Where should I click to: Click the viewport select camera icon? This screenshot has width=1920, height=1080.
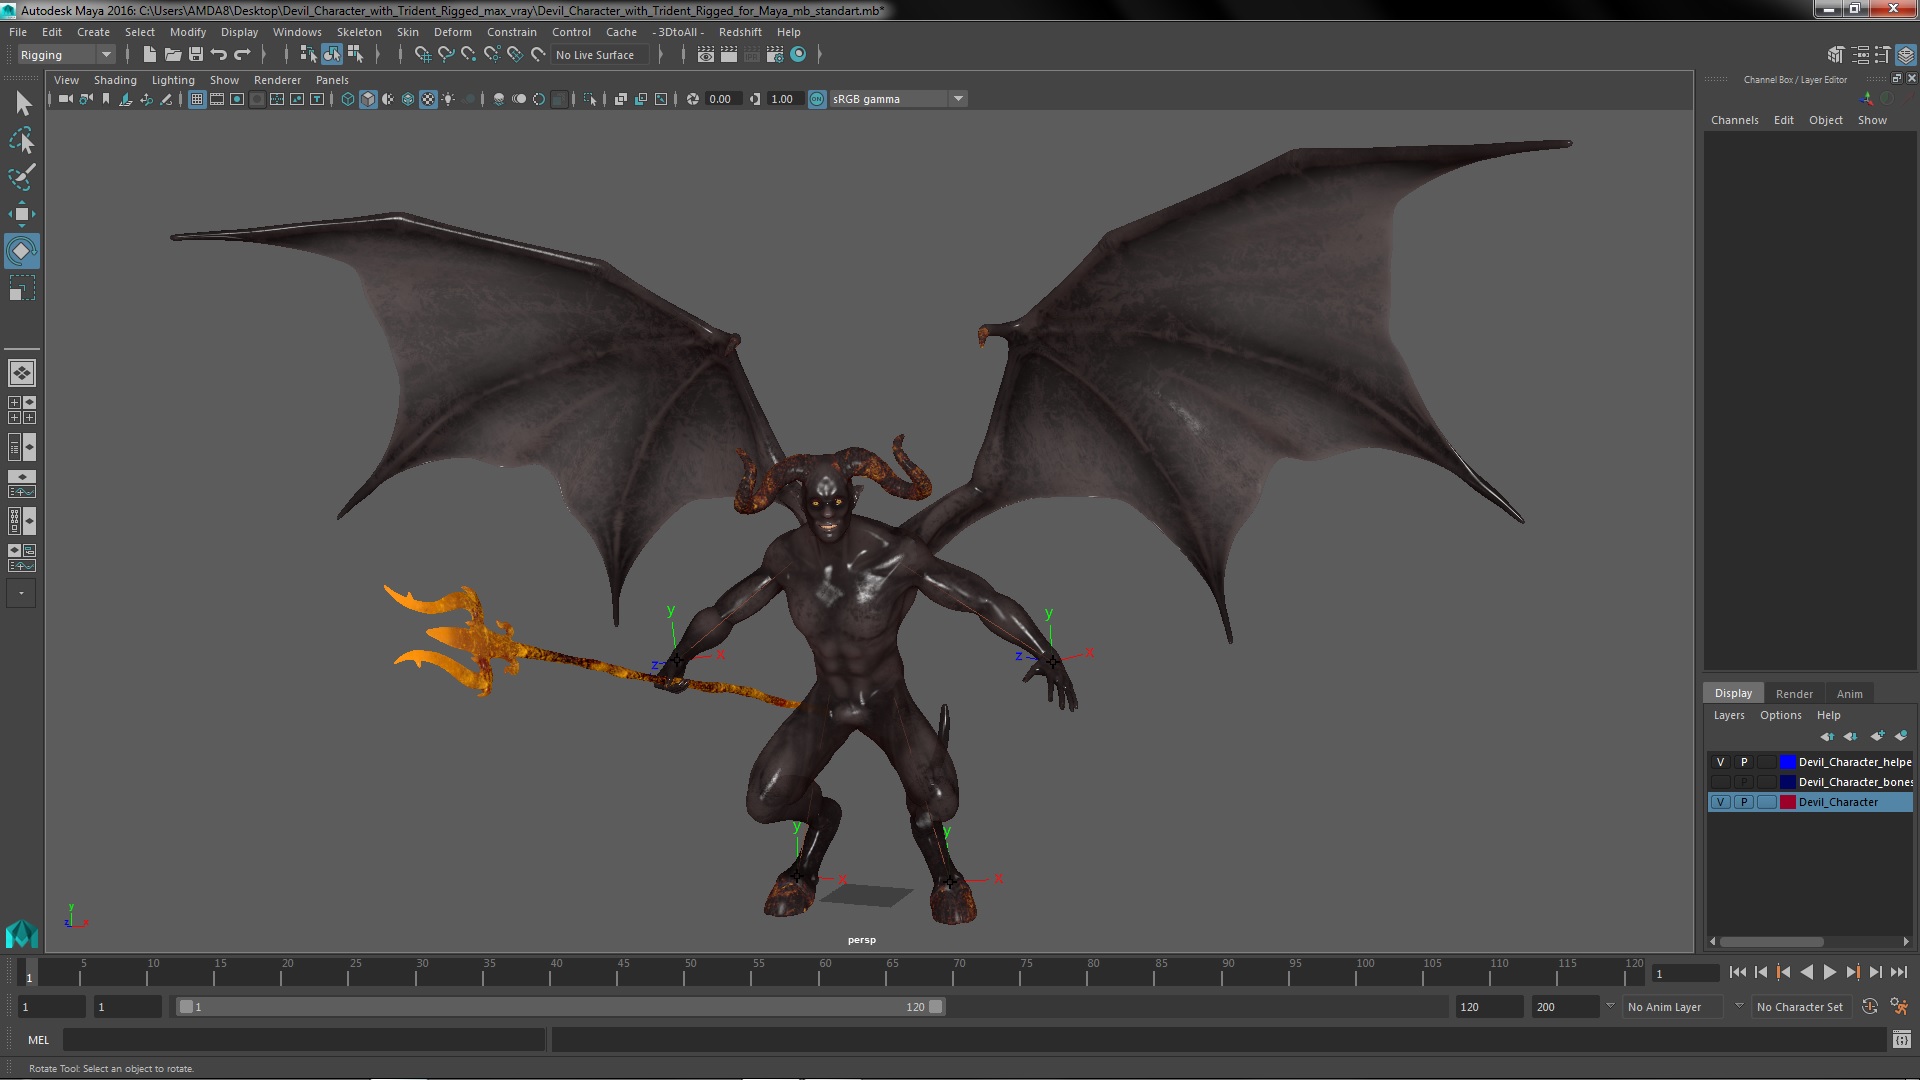click(66, 99)
